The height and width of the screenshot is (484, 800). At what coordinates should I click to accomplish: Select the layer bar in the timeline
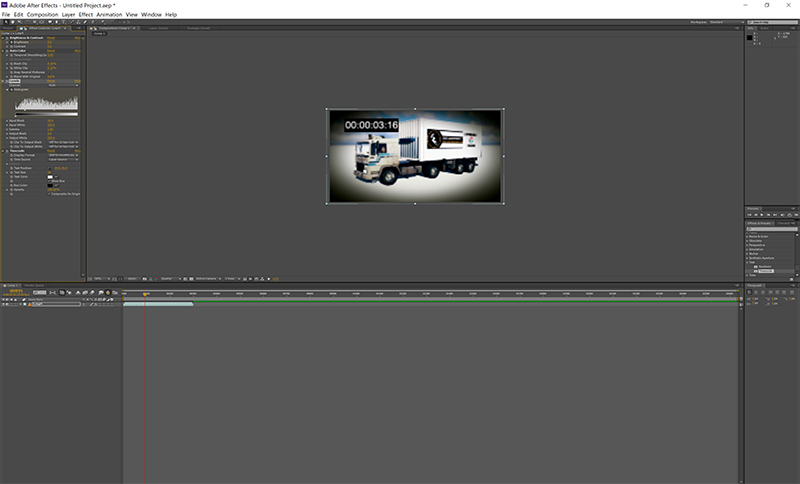158,304
